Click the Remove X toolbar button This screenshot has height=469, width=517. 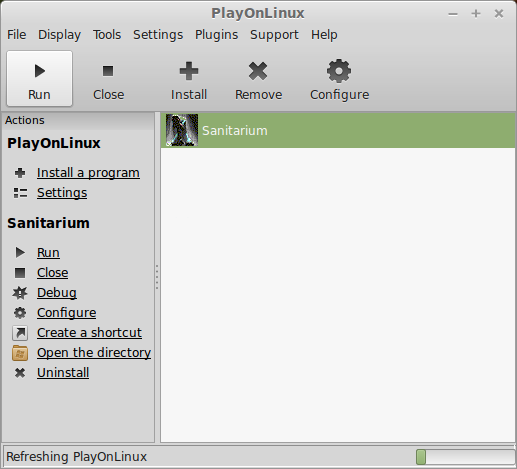tap(258, 79)
